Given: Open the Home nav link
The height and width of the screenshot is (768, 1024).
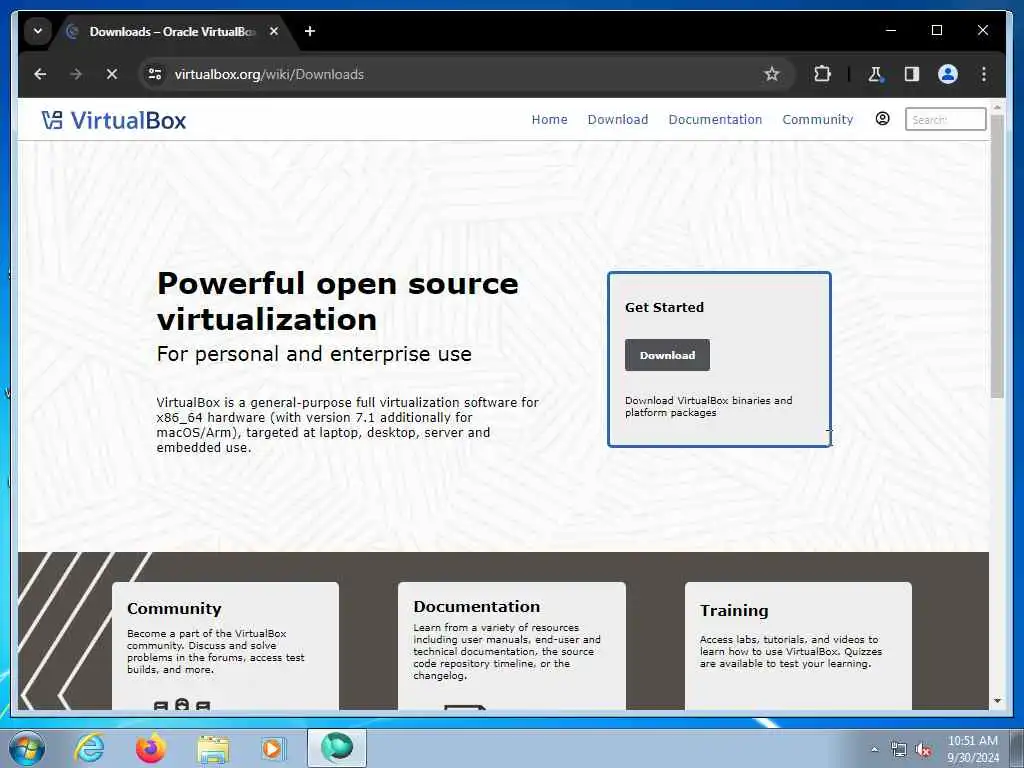Looking at the screenshot, I should point(549,120).
